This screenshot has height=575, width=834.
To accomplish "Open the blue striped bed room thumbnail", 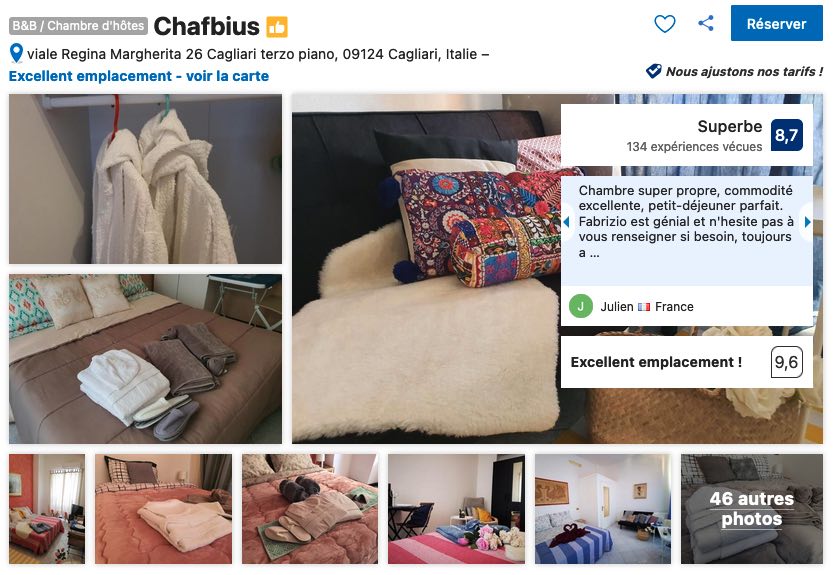I will [603, 509].
